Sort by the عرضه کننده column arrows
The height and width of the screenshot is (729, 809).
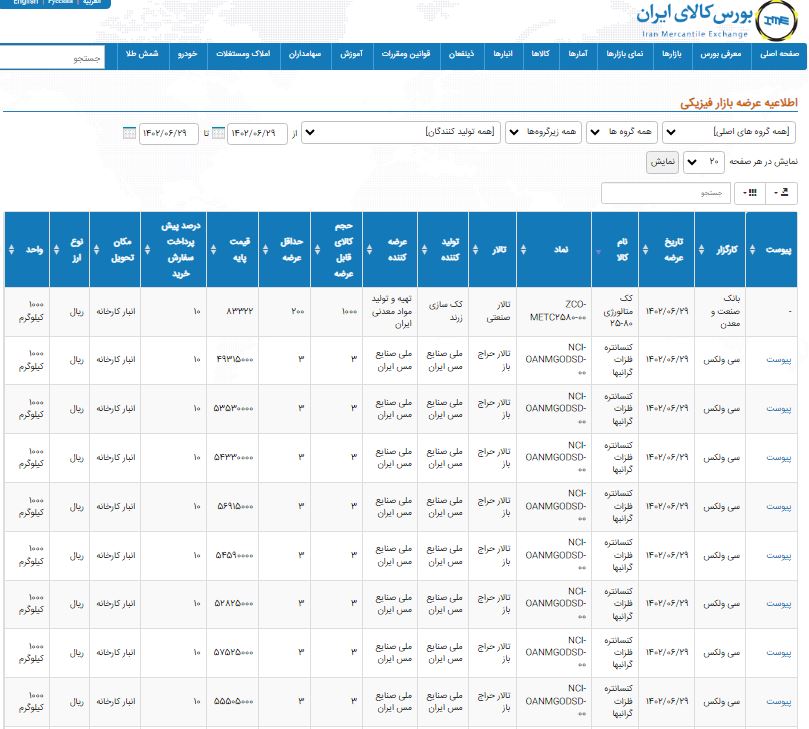(x=369, y=250)
